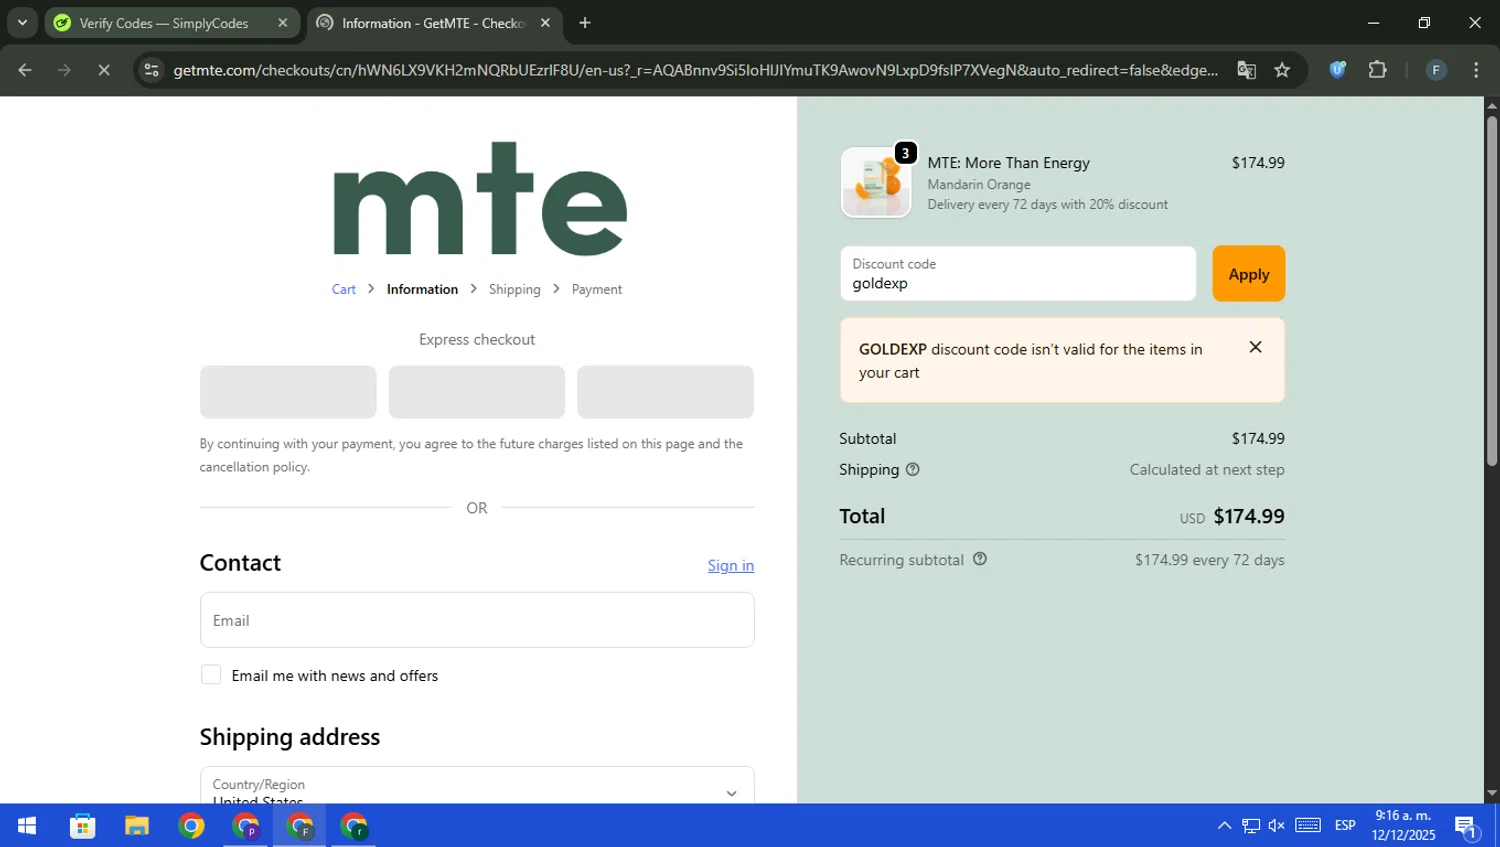This screenshot has width=1500, height=847.
Task: Open the tab search dropdown
Action: pyautogui.click(x=22, y=23)
